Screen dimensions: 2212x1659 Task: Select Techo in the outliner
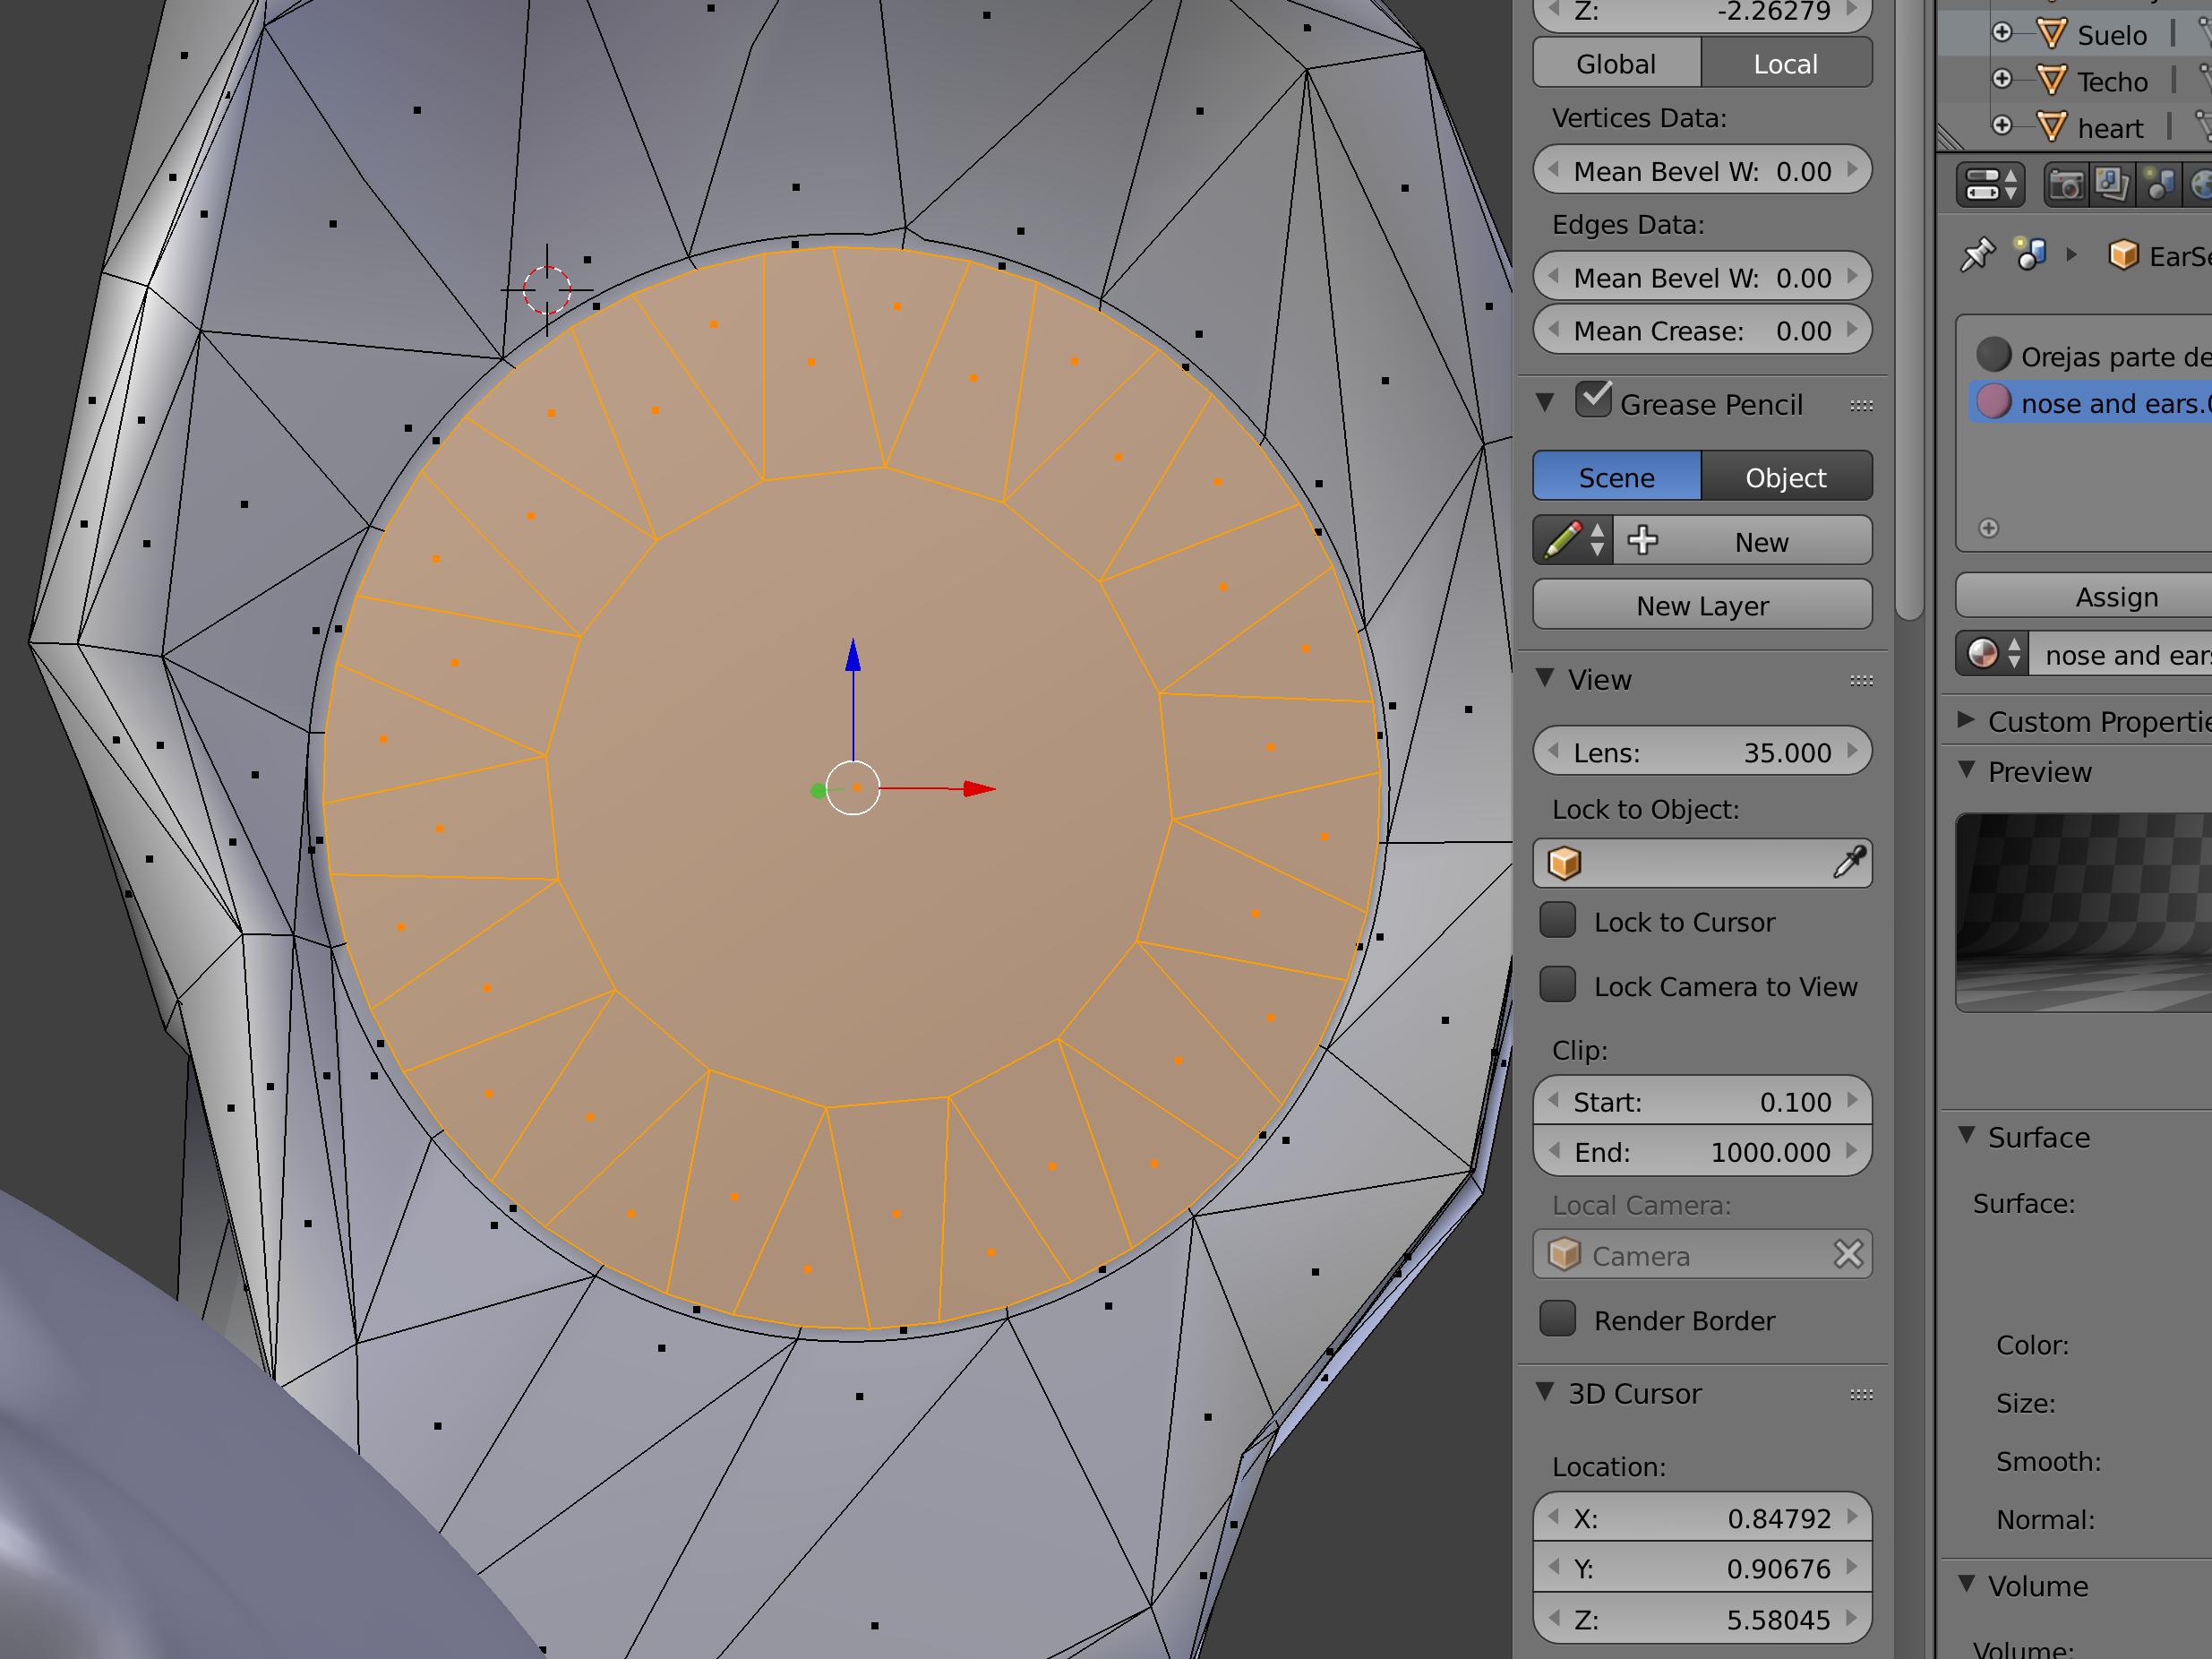click(x=2112, y=81)
